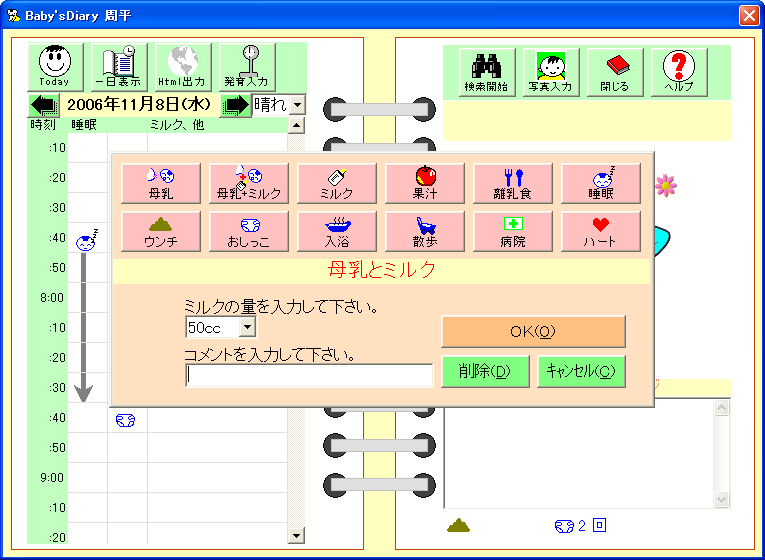Click the sleeping baby icon in the 睡眠 column
Screen dimensions: 765x560
tap(86, 240)
